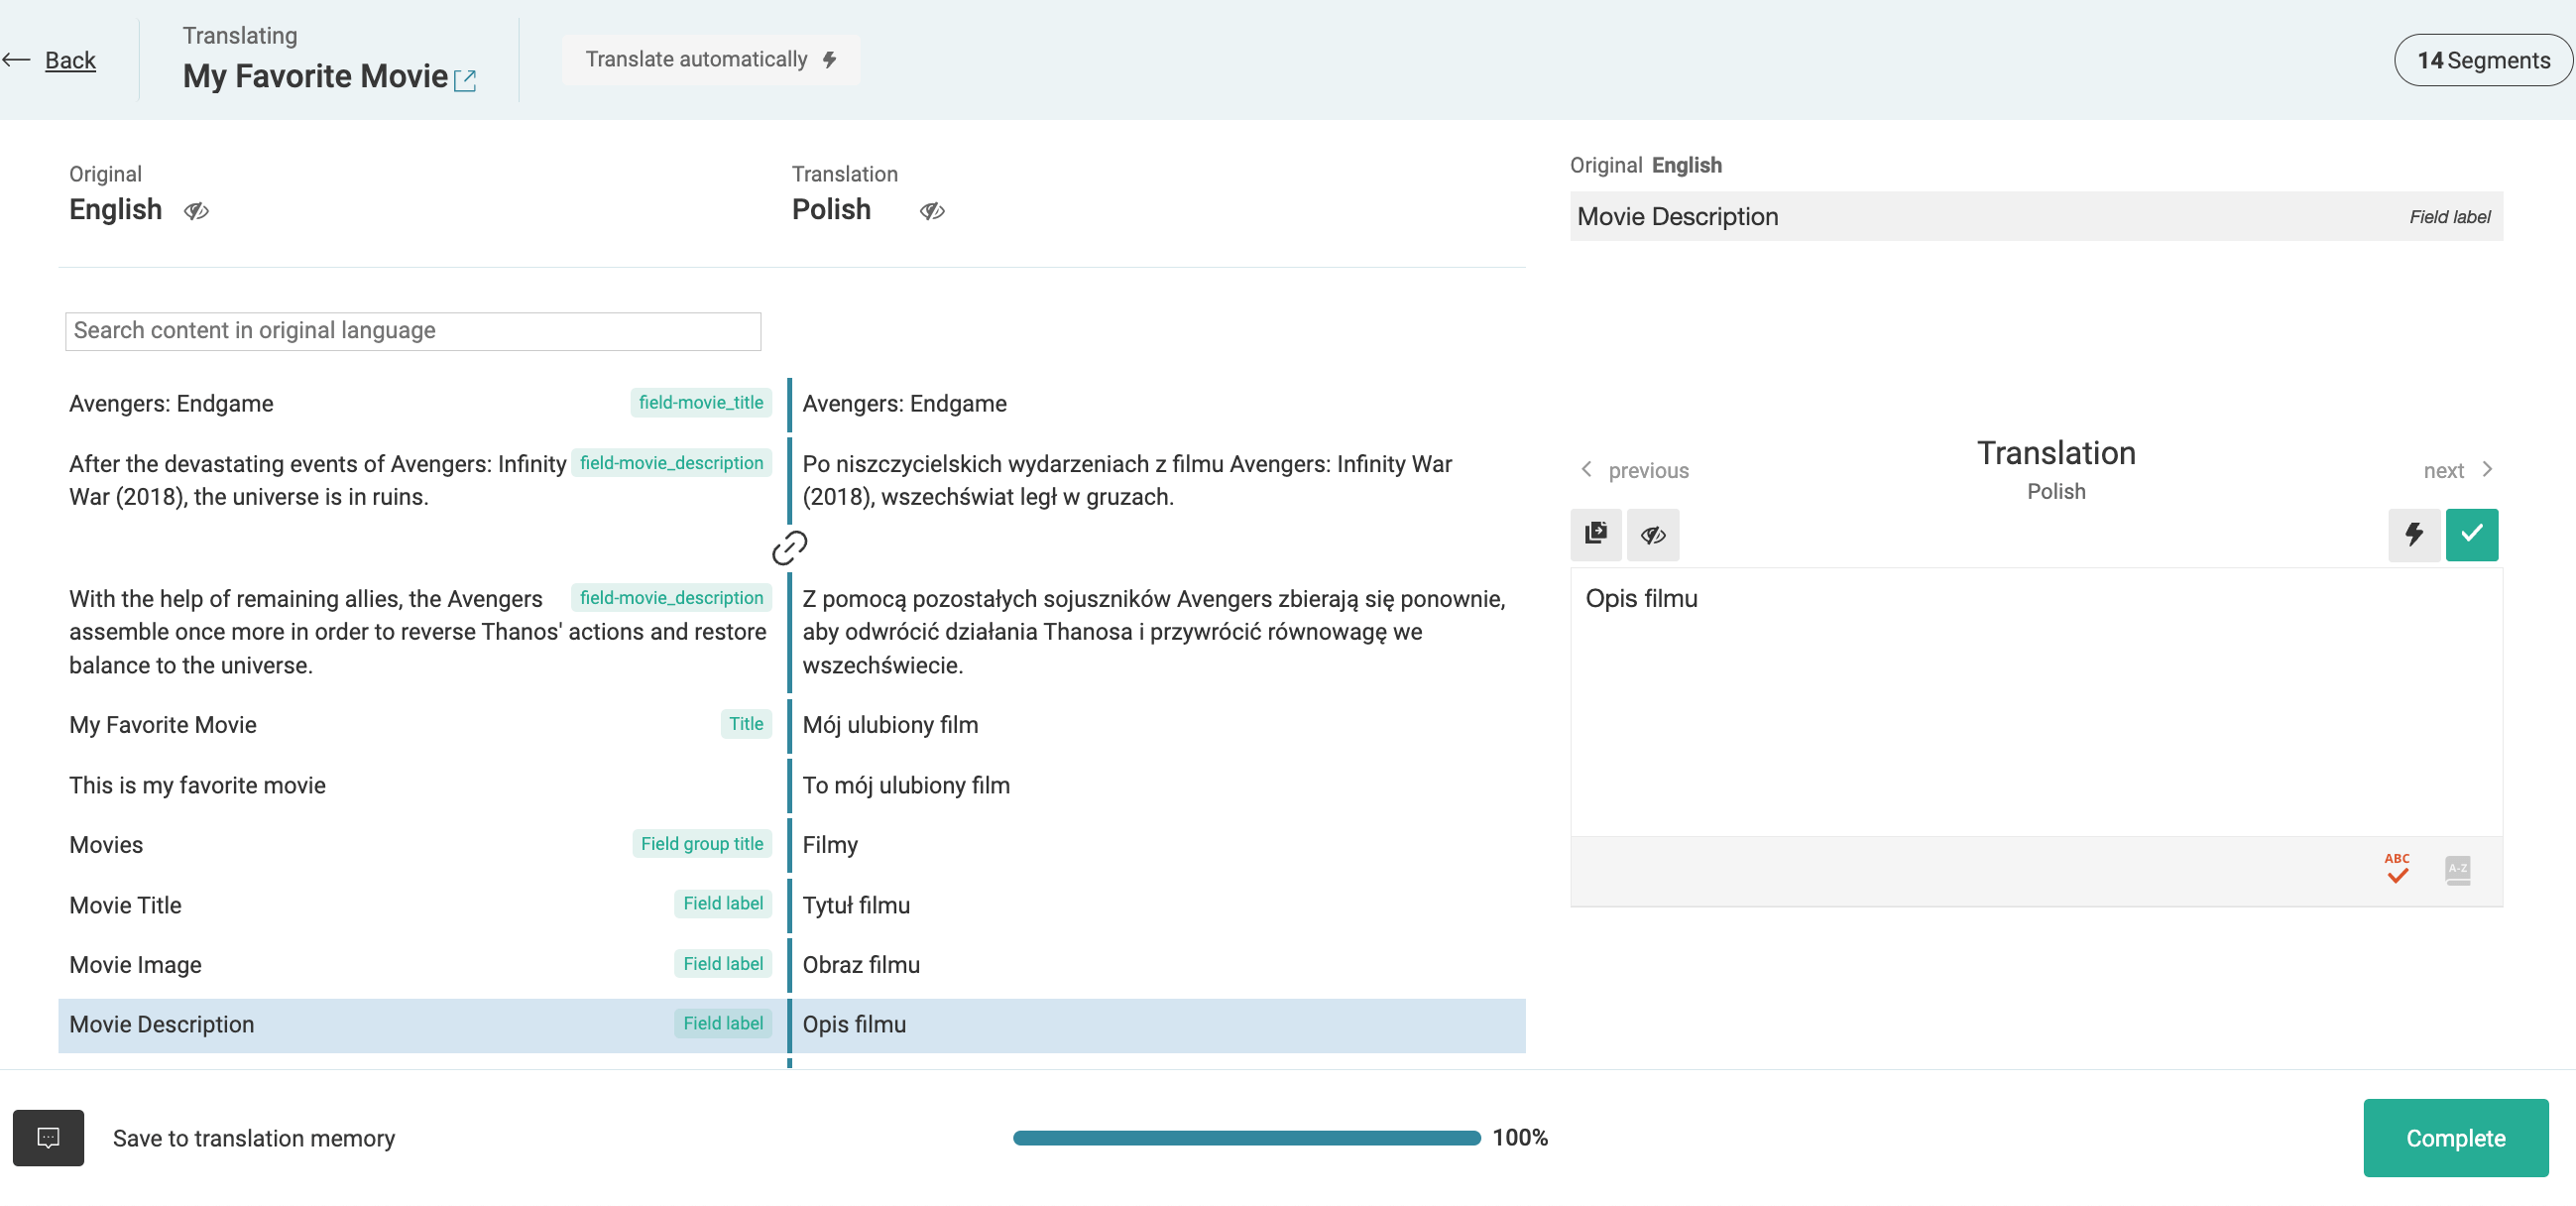Copy source text into the translation field
2576x1206 pixels.
pos(1596,534)
